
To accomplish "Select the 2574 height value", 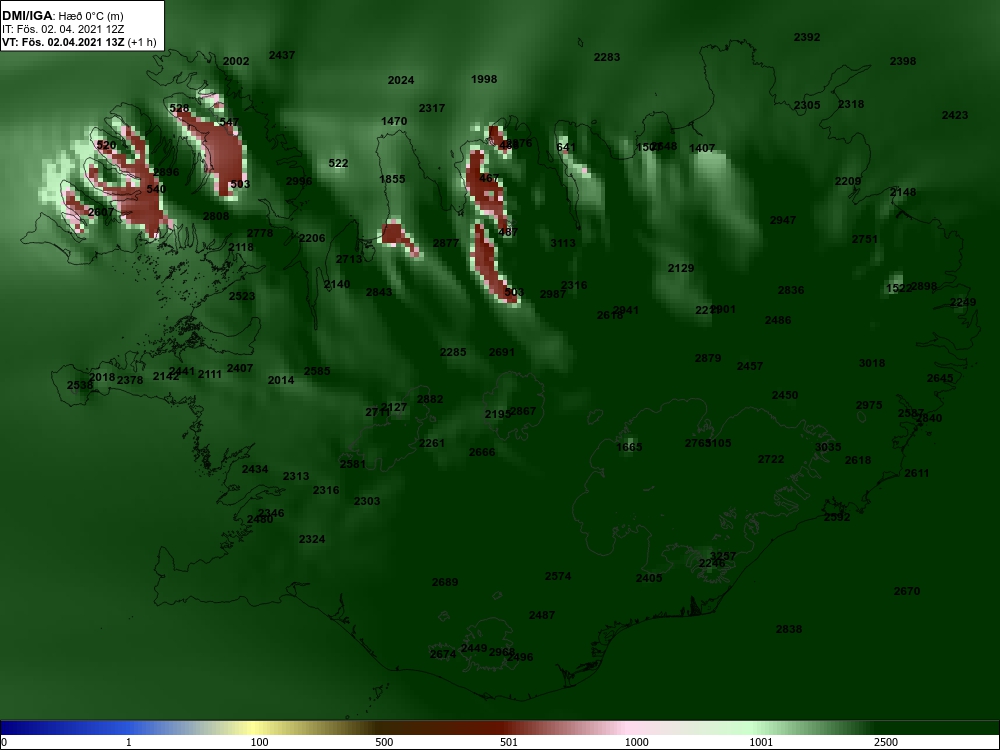I will pyautogui.click(x=558, y=576).
